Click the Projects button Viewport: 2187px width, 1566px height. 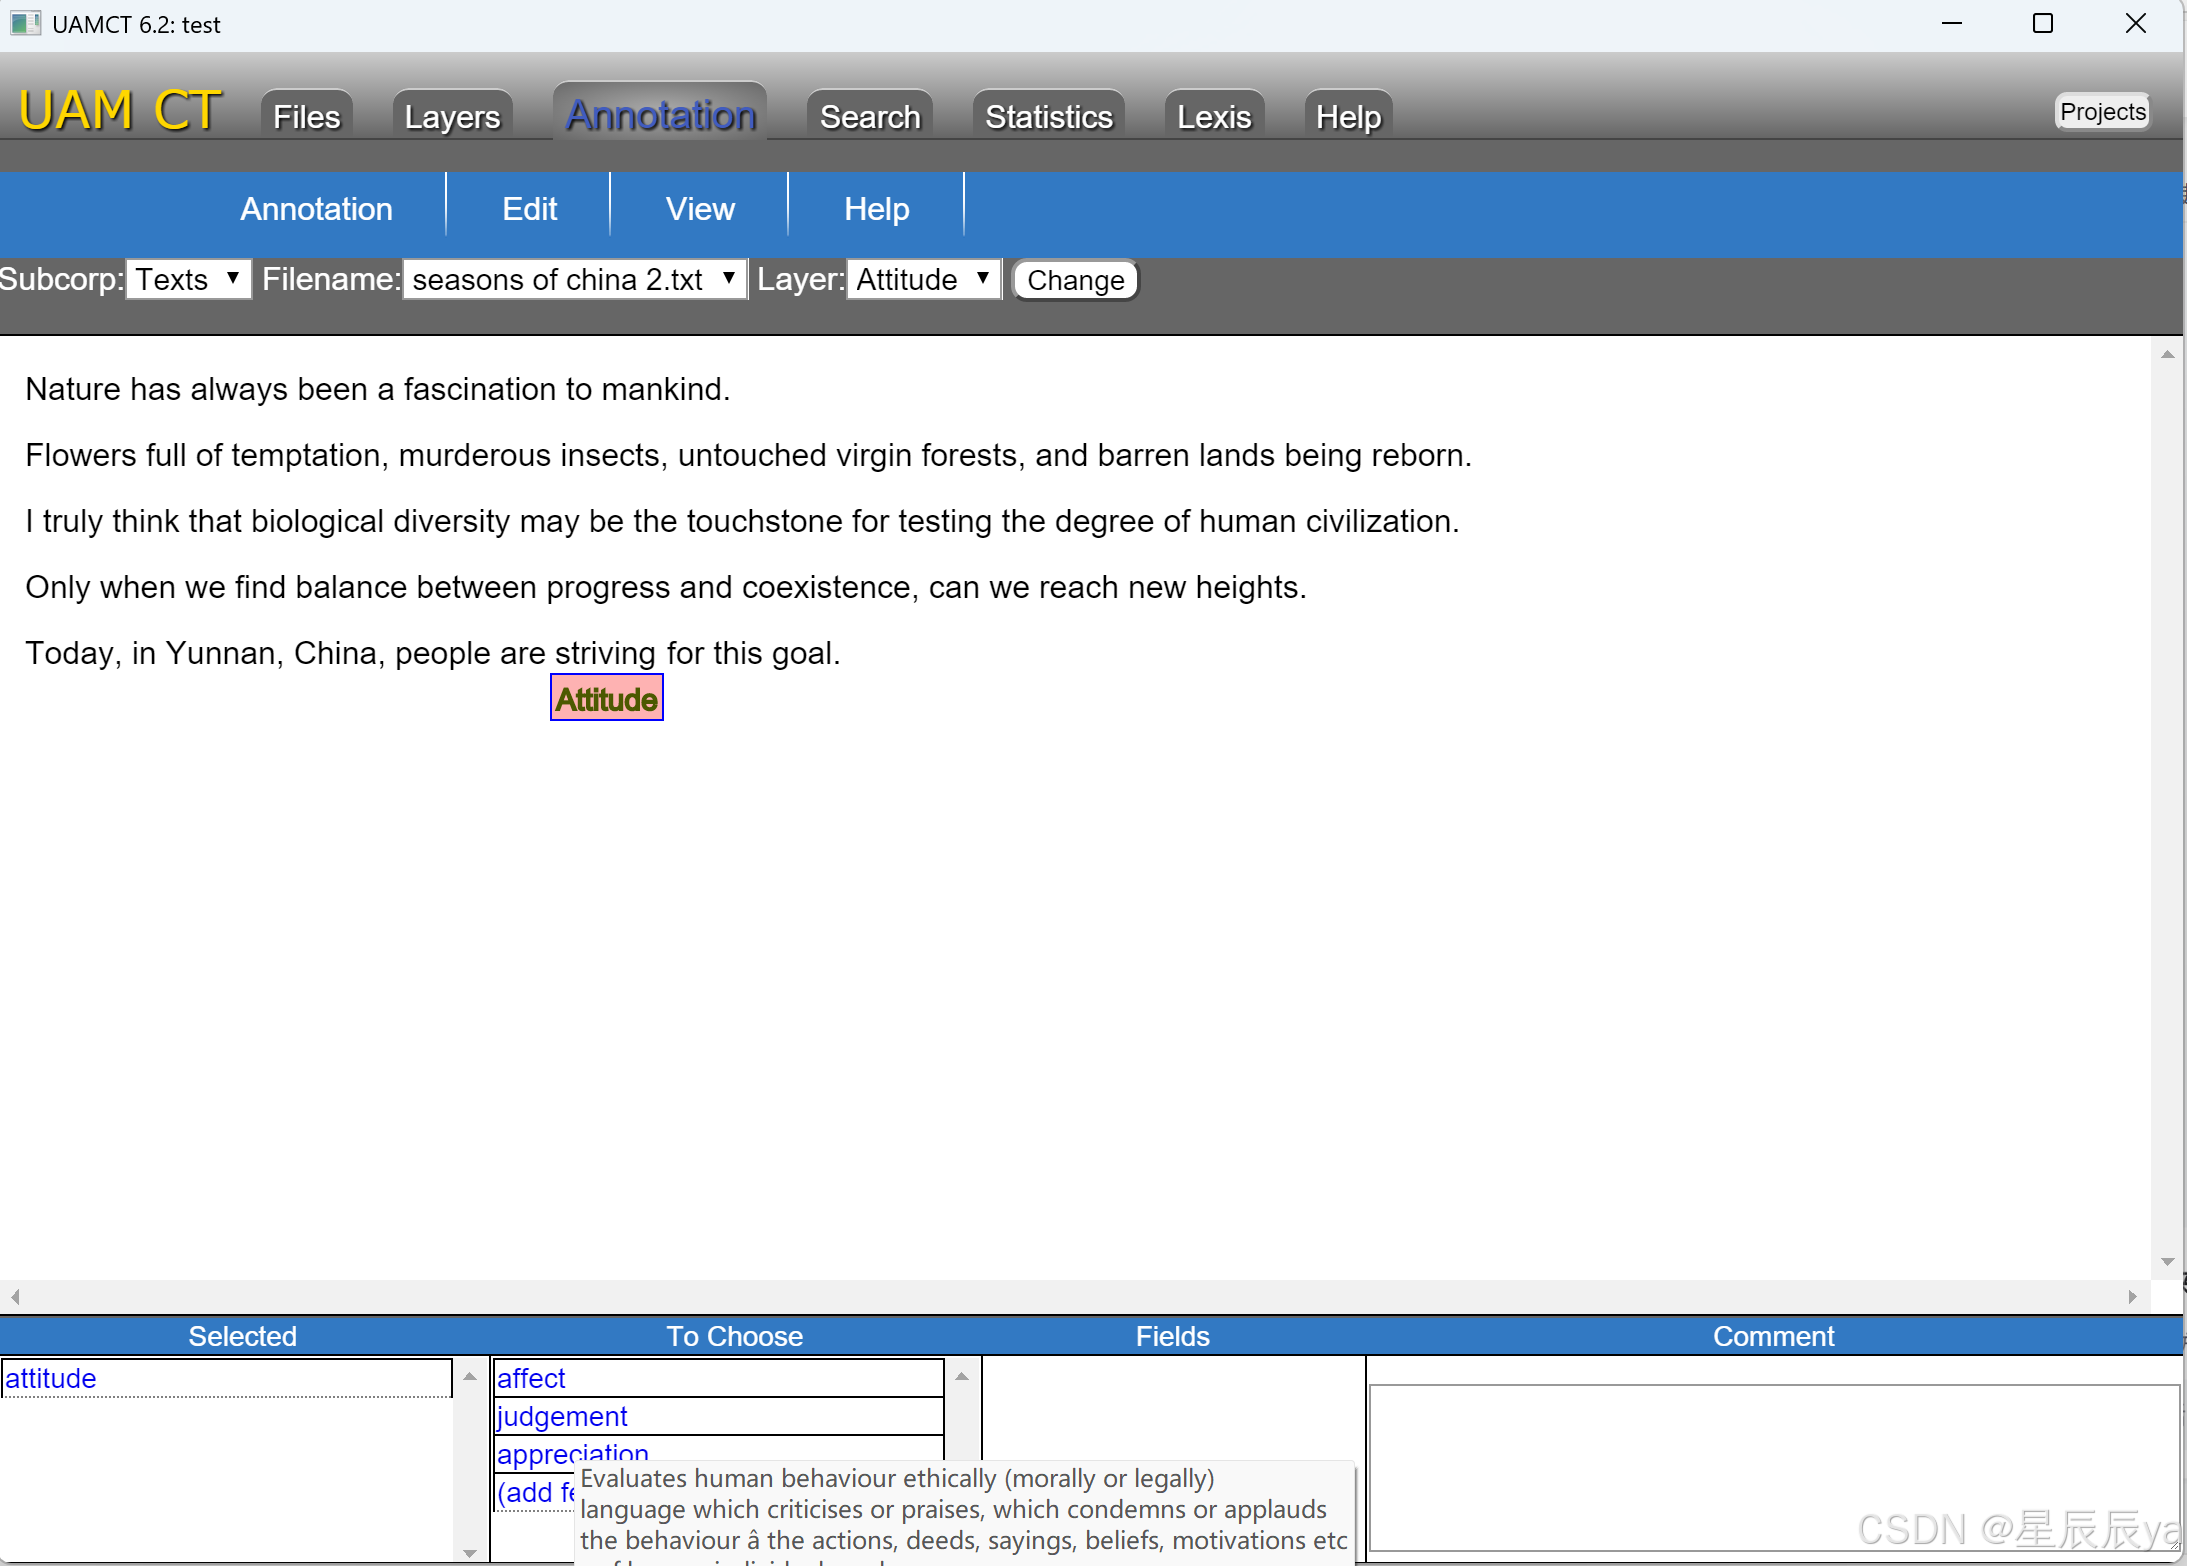point(2101,111)
